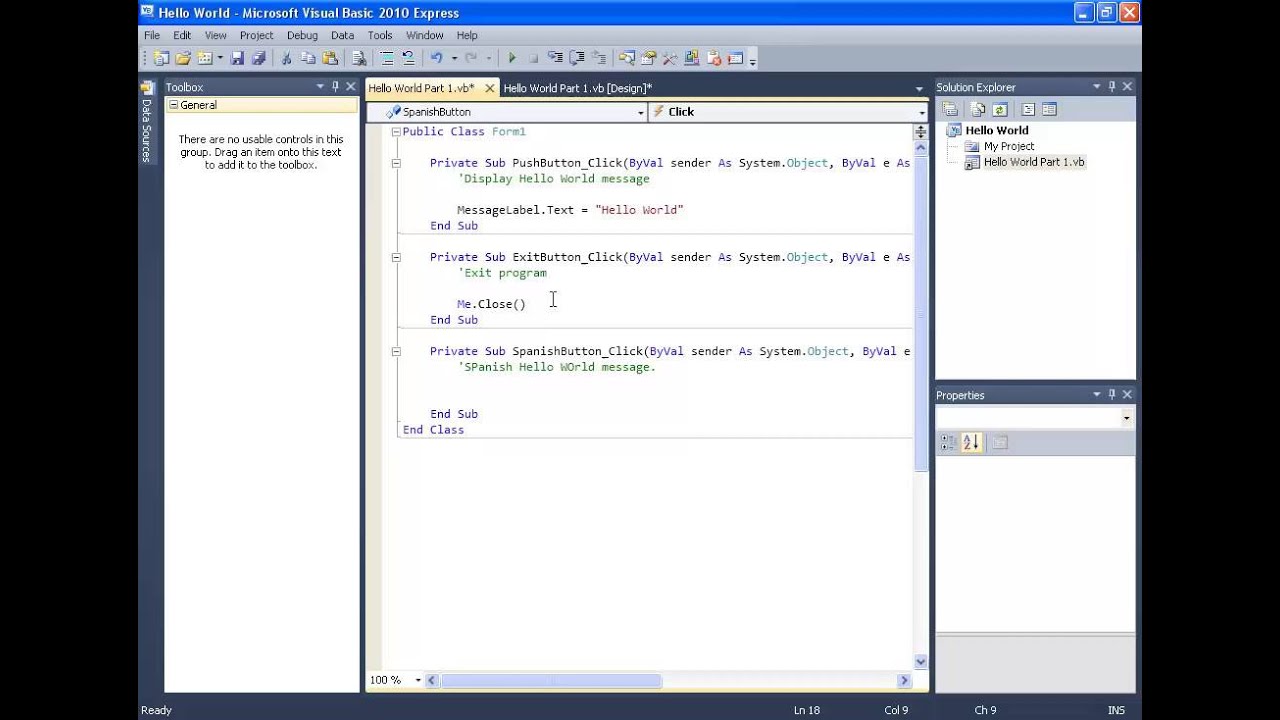
Task: Start debugging with the green play icon
Action: click(x=512, y=58)
